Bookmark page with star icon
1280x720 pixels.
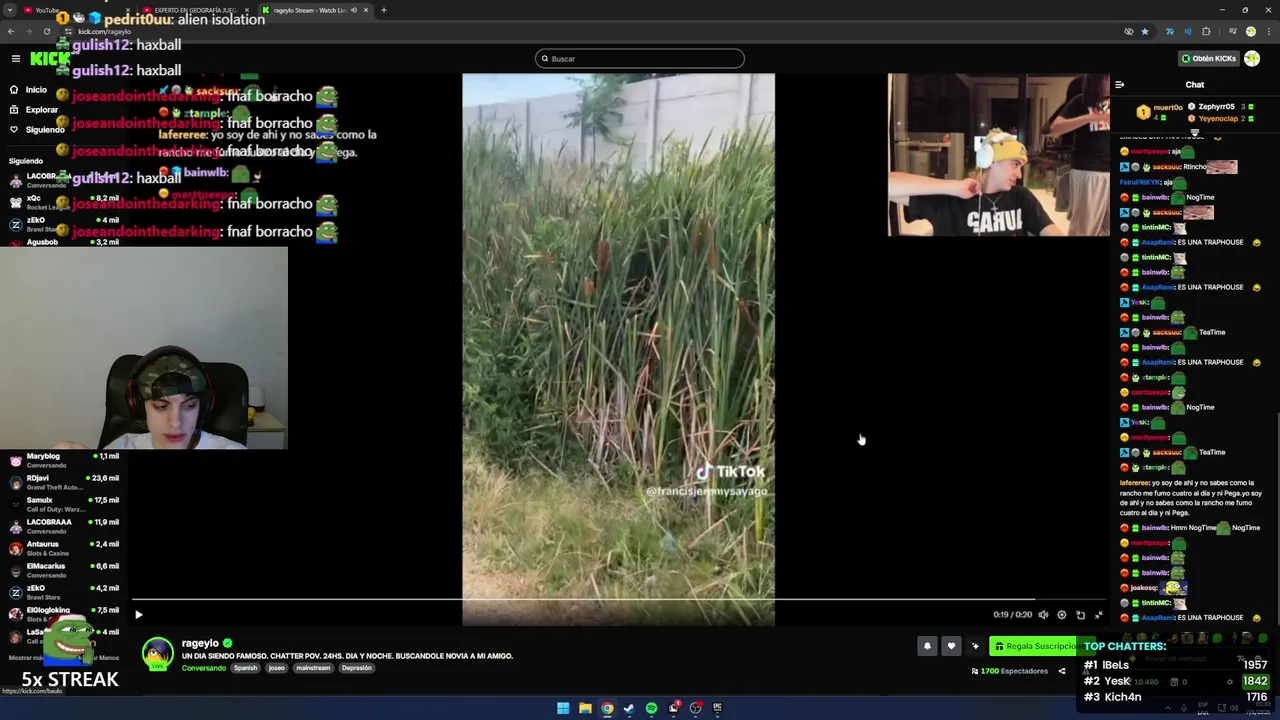point(1145,31)
